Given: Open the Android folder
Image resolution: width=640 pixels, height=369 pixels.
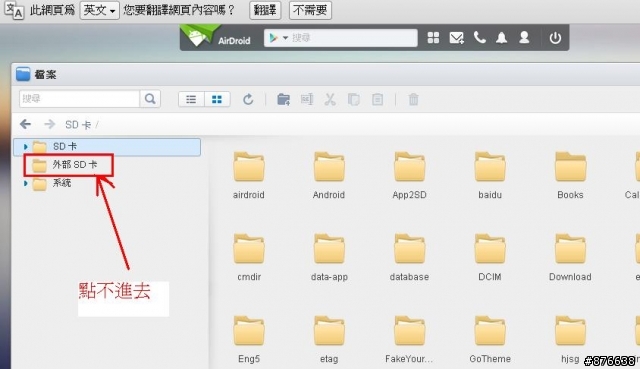Looking at the screenshot, I should click(329, 176).
